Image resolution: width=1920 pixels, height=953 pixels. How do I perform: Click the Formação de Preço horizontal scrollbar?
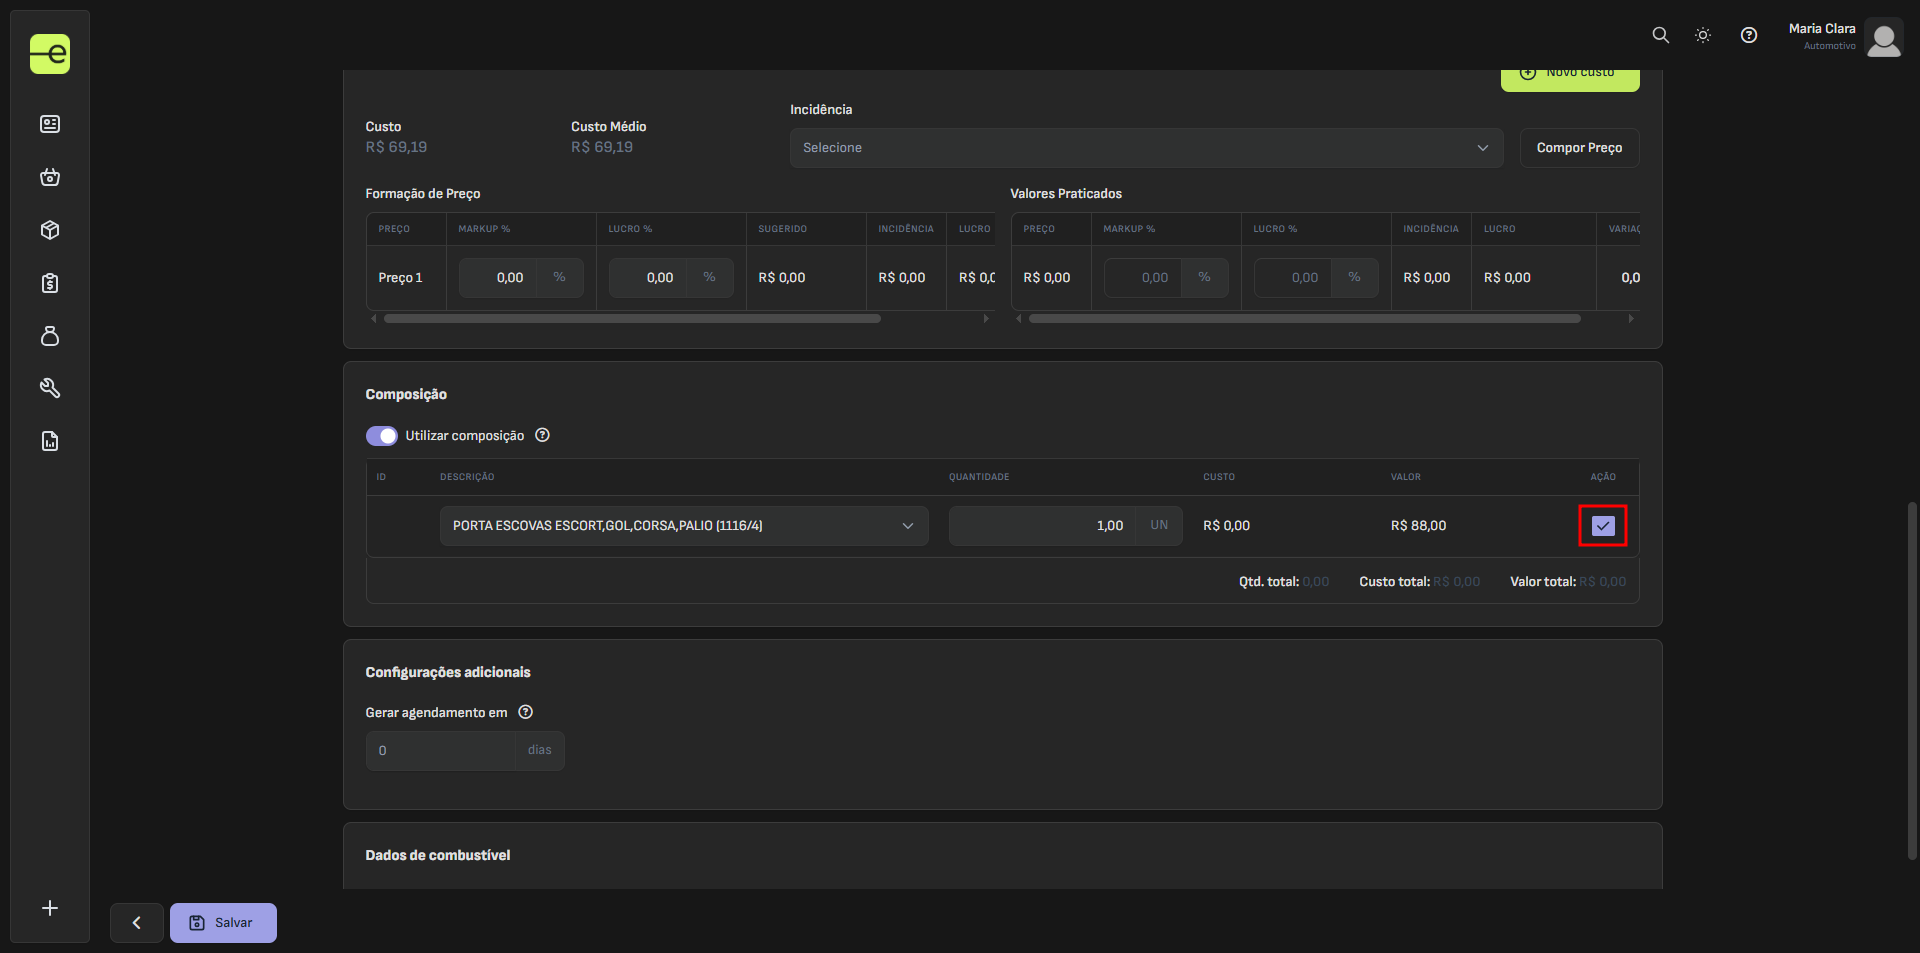click(632, 319)
